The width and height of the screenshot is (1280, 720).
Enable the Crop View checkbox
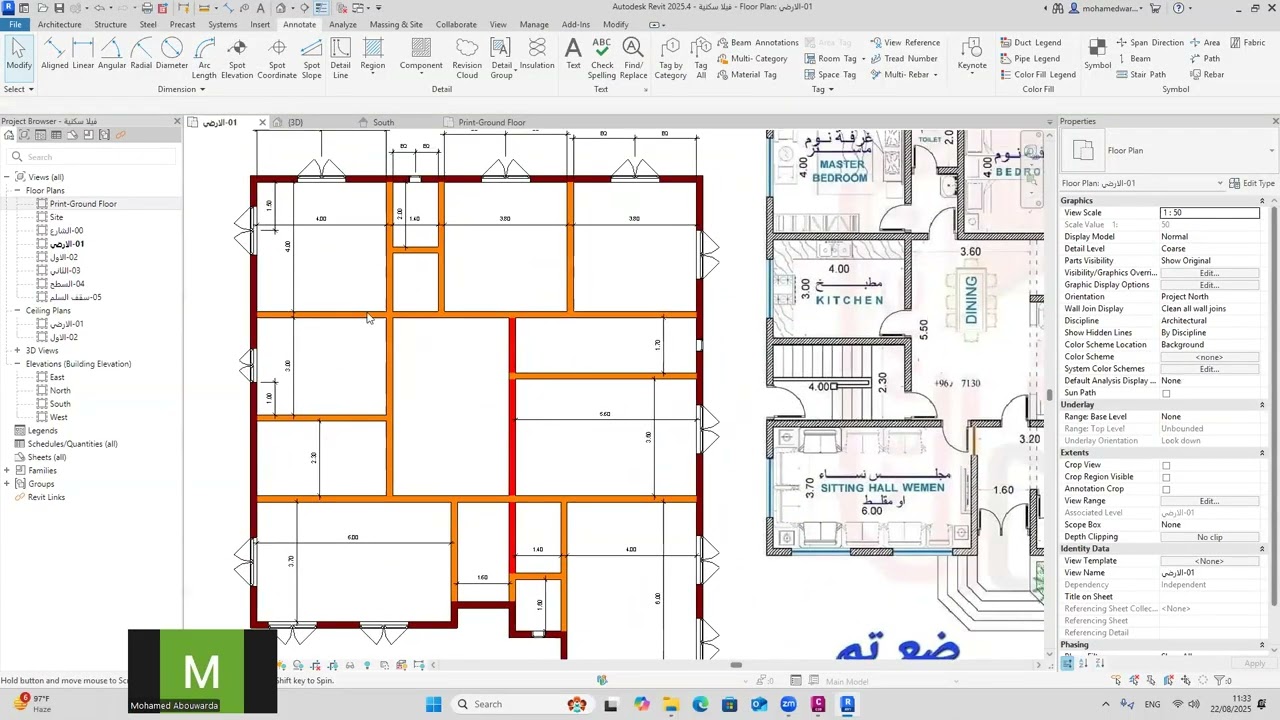tap(1166, 465)
